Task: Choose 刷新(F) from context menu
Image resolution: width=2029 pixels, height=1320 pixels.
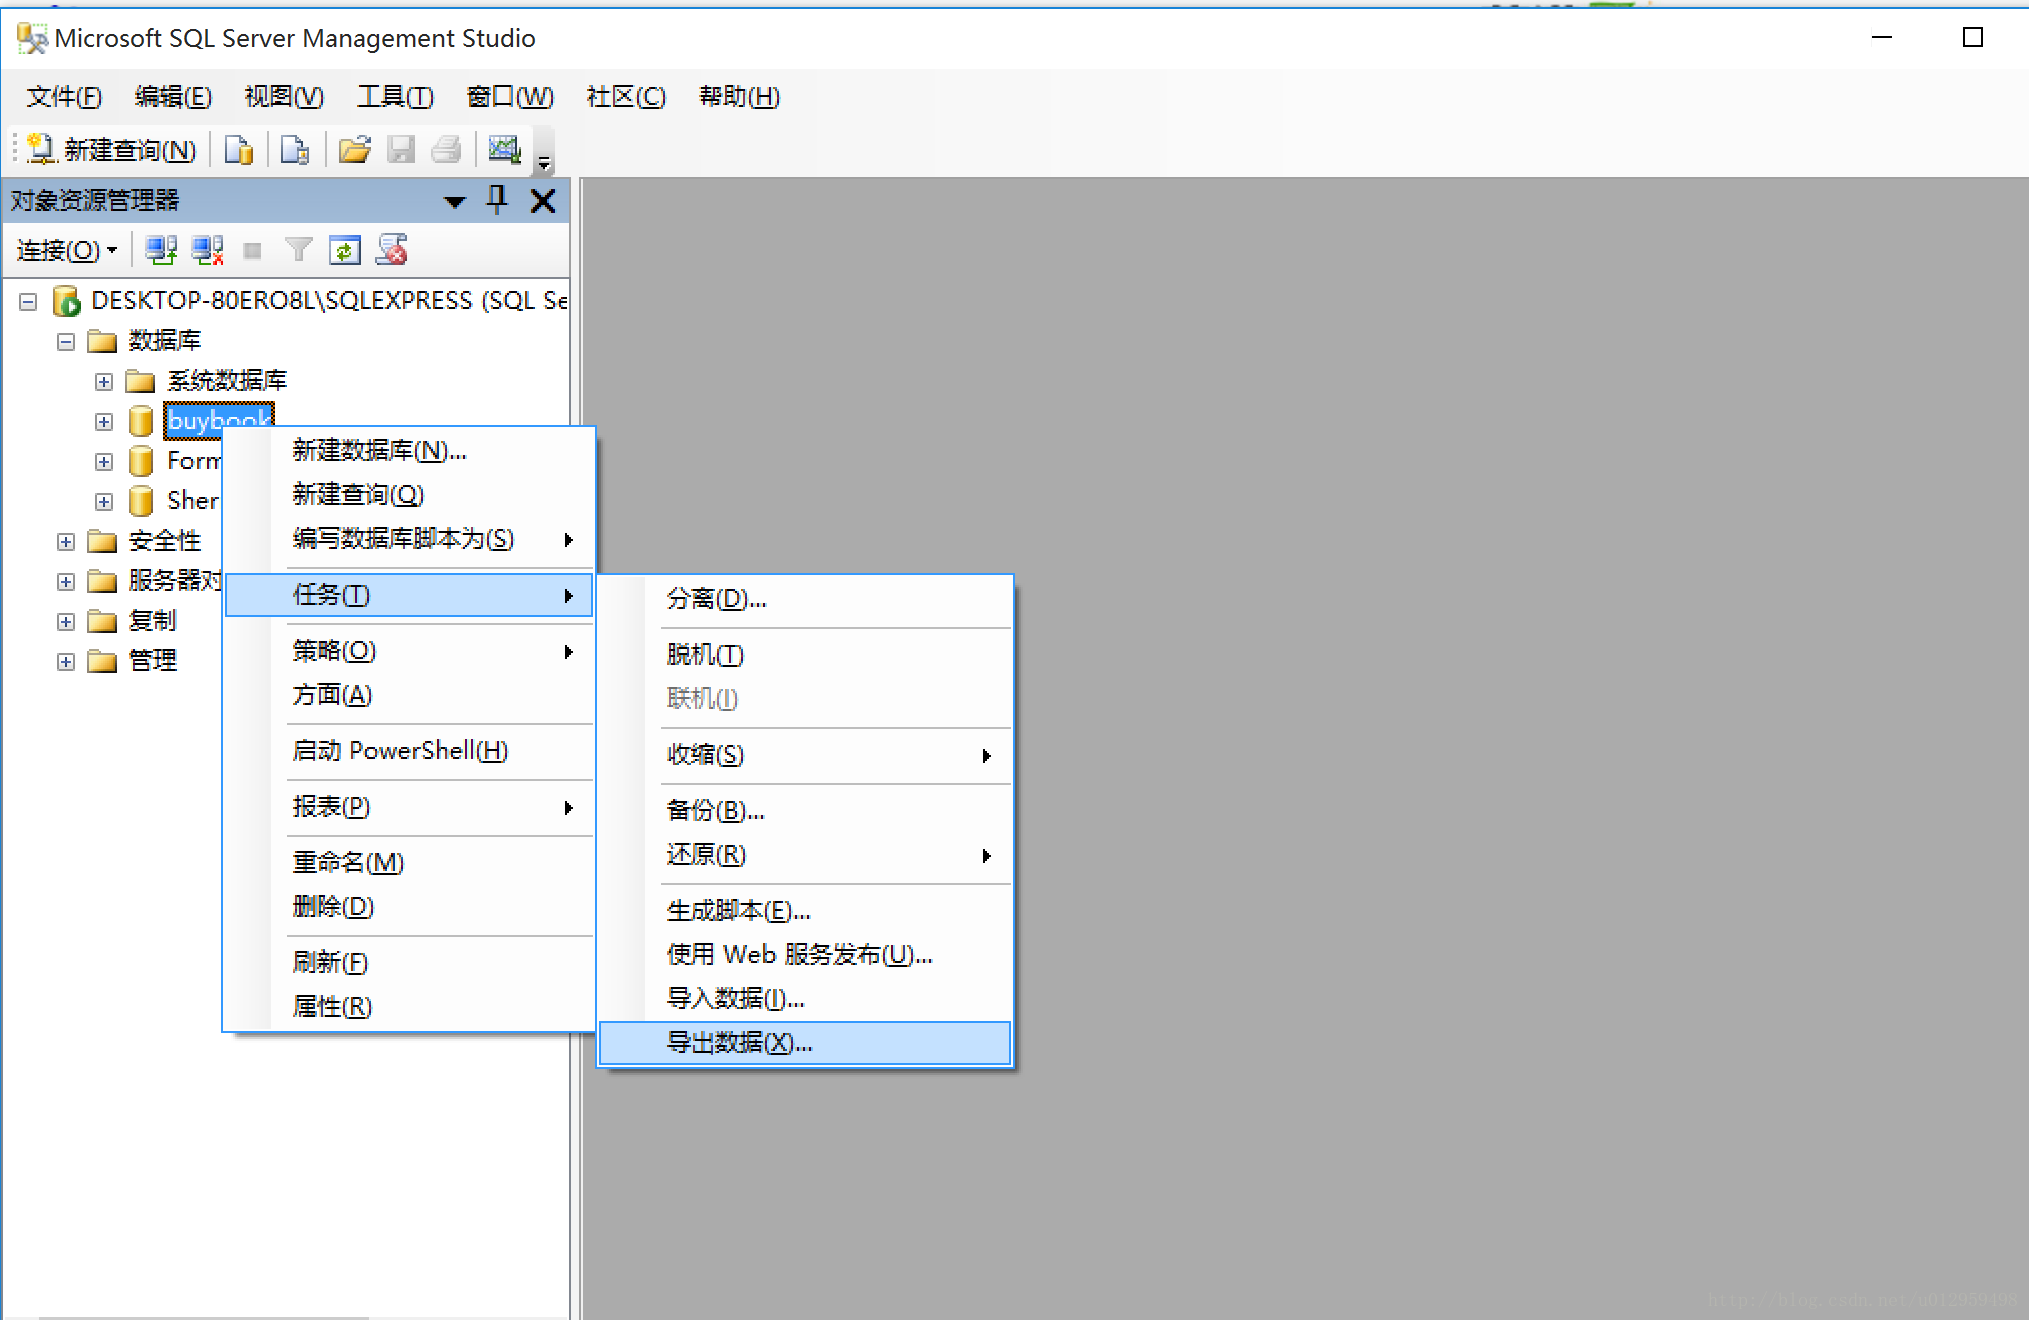Action: [410, 962]
